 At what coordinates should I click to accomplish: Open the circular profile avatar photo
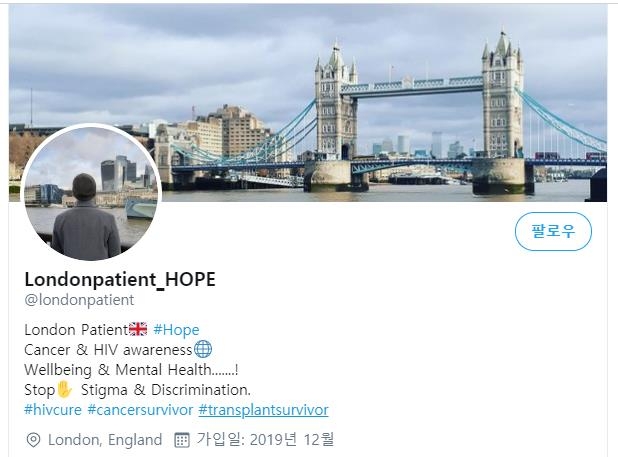pos(91,193)
